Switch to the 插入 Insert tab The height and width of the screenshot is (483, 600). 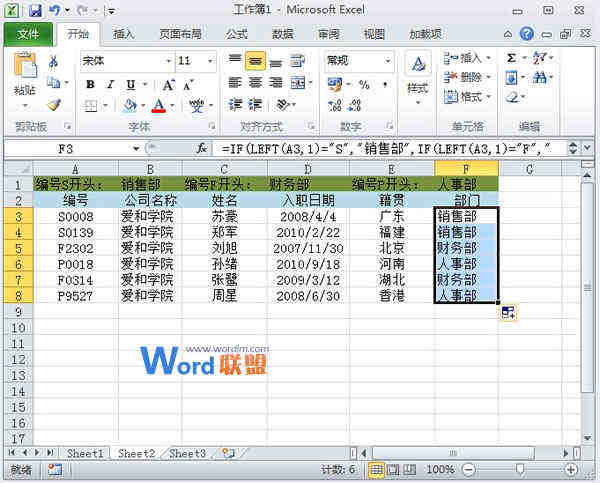point(123,34)
